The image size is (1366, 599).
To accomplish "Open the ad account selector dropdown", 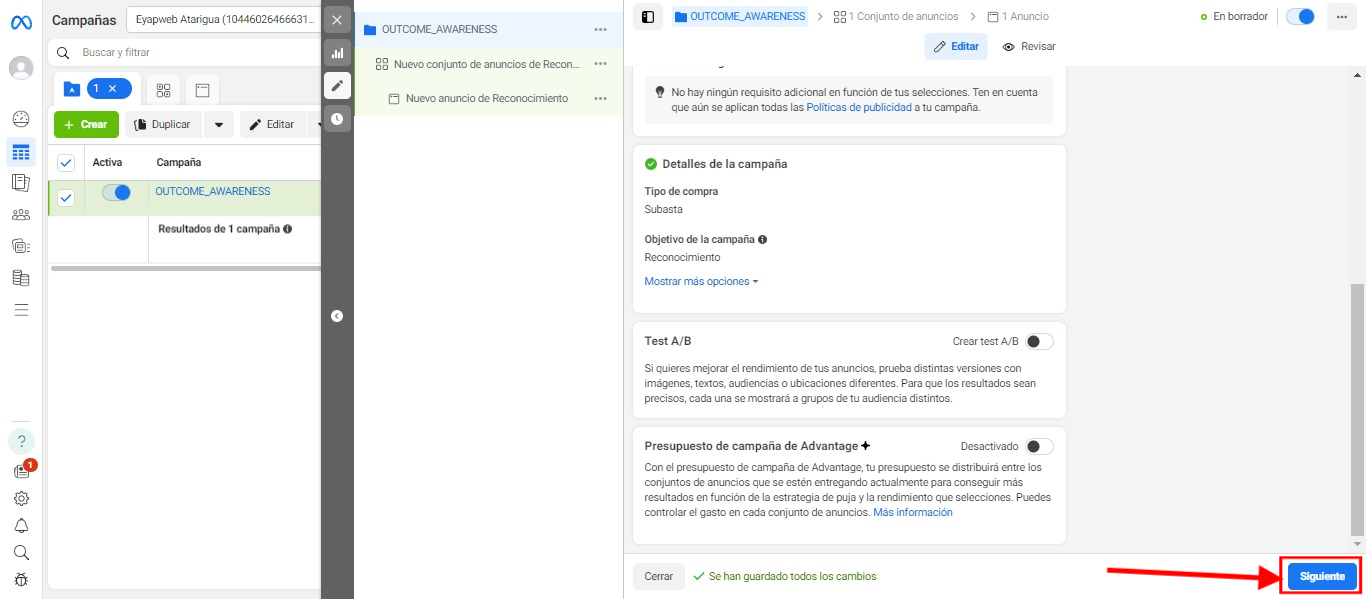I will 223,20.
